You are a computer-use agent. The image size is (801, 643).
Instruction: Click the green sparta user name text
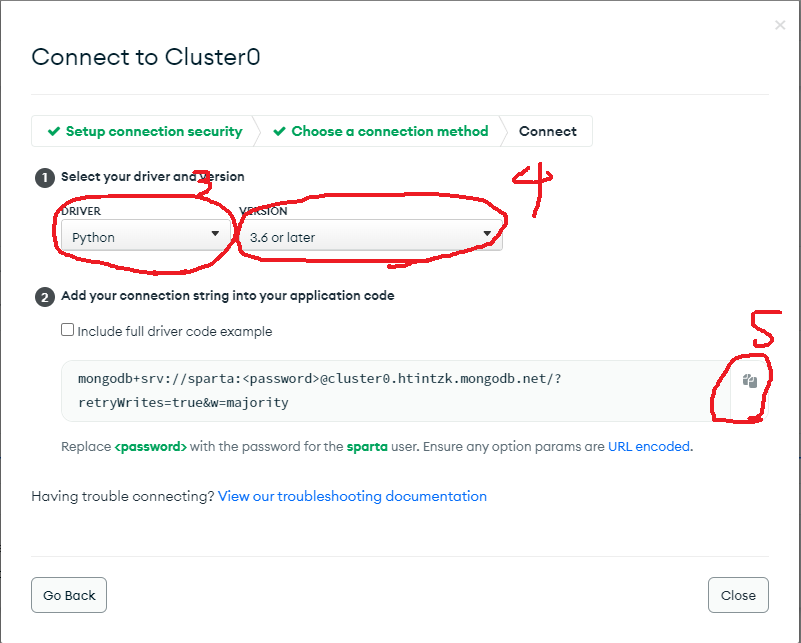[x=367, y=447]
